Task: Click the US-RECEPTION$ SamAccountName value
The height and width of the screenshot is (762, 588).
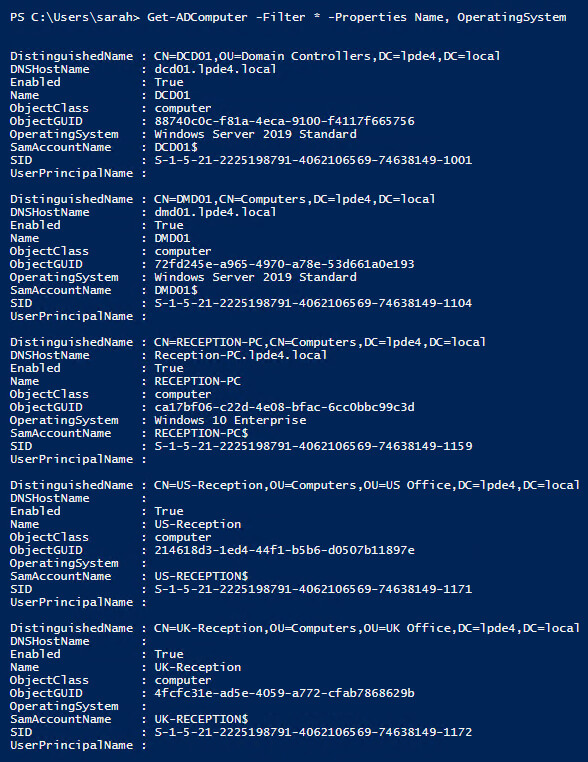Action: point(201,576)
